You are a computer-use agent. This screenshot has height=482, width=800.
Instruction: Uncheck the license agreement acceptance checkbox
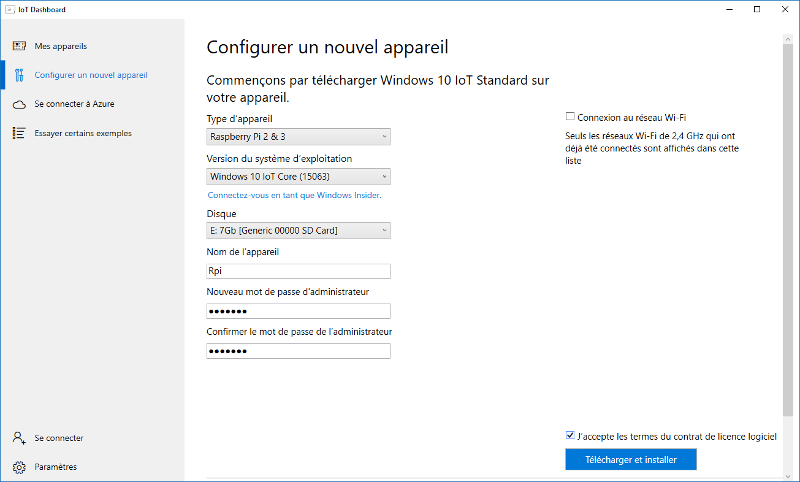[x=570, y=435]
